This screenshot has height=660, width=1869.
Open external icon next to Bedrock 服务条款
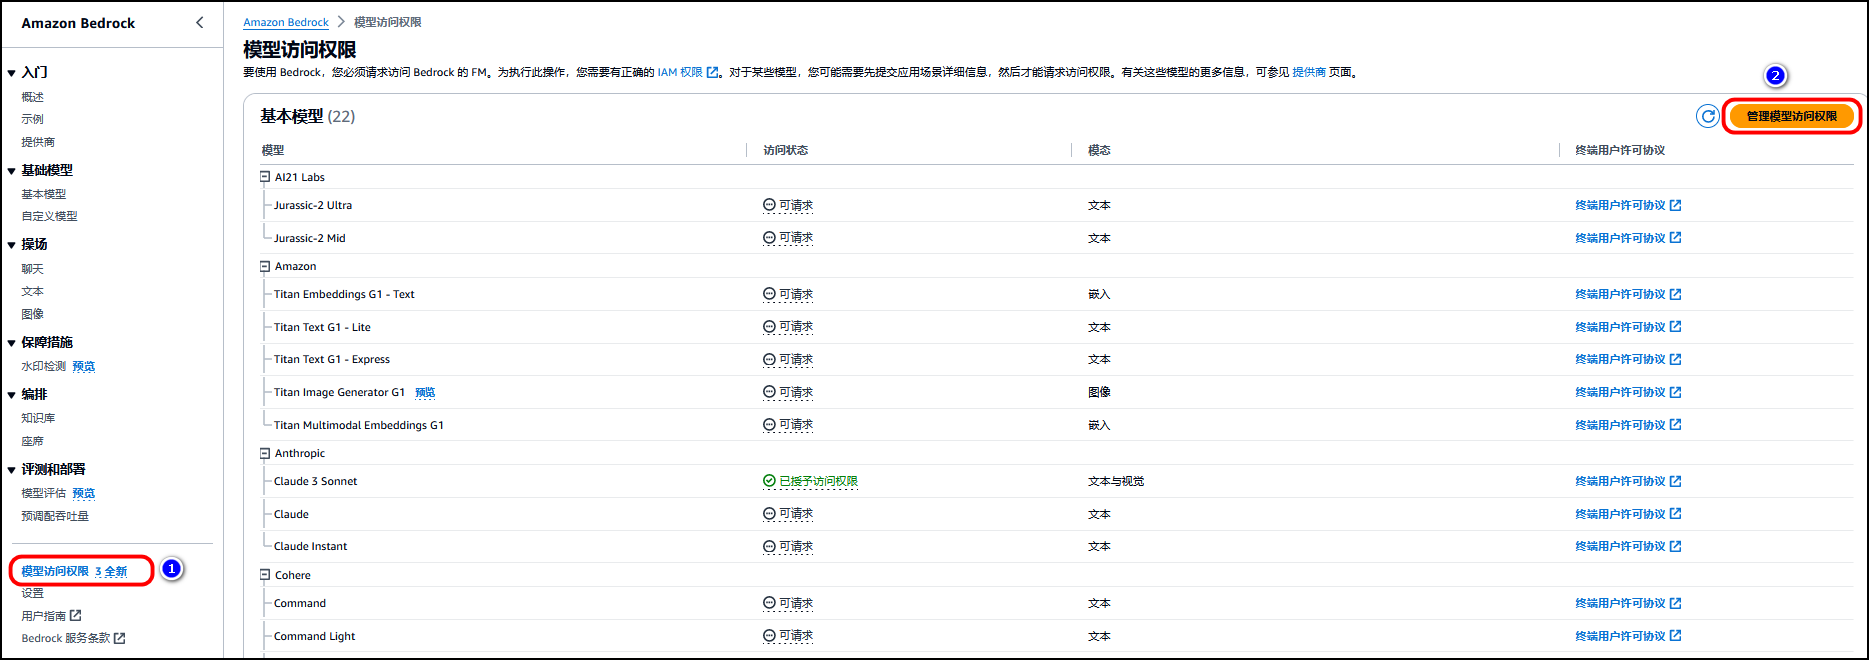pos(119,638)
